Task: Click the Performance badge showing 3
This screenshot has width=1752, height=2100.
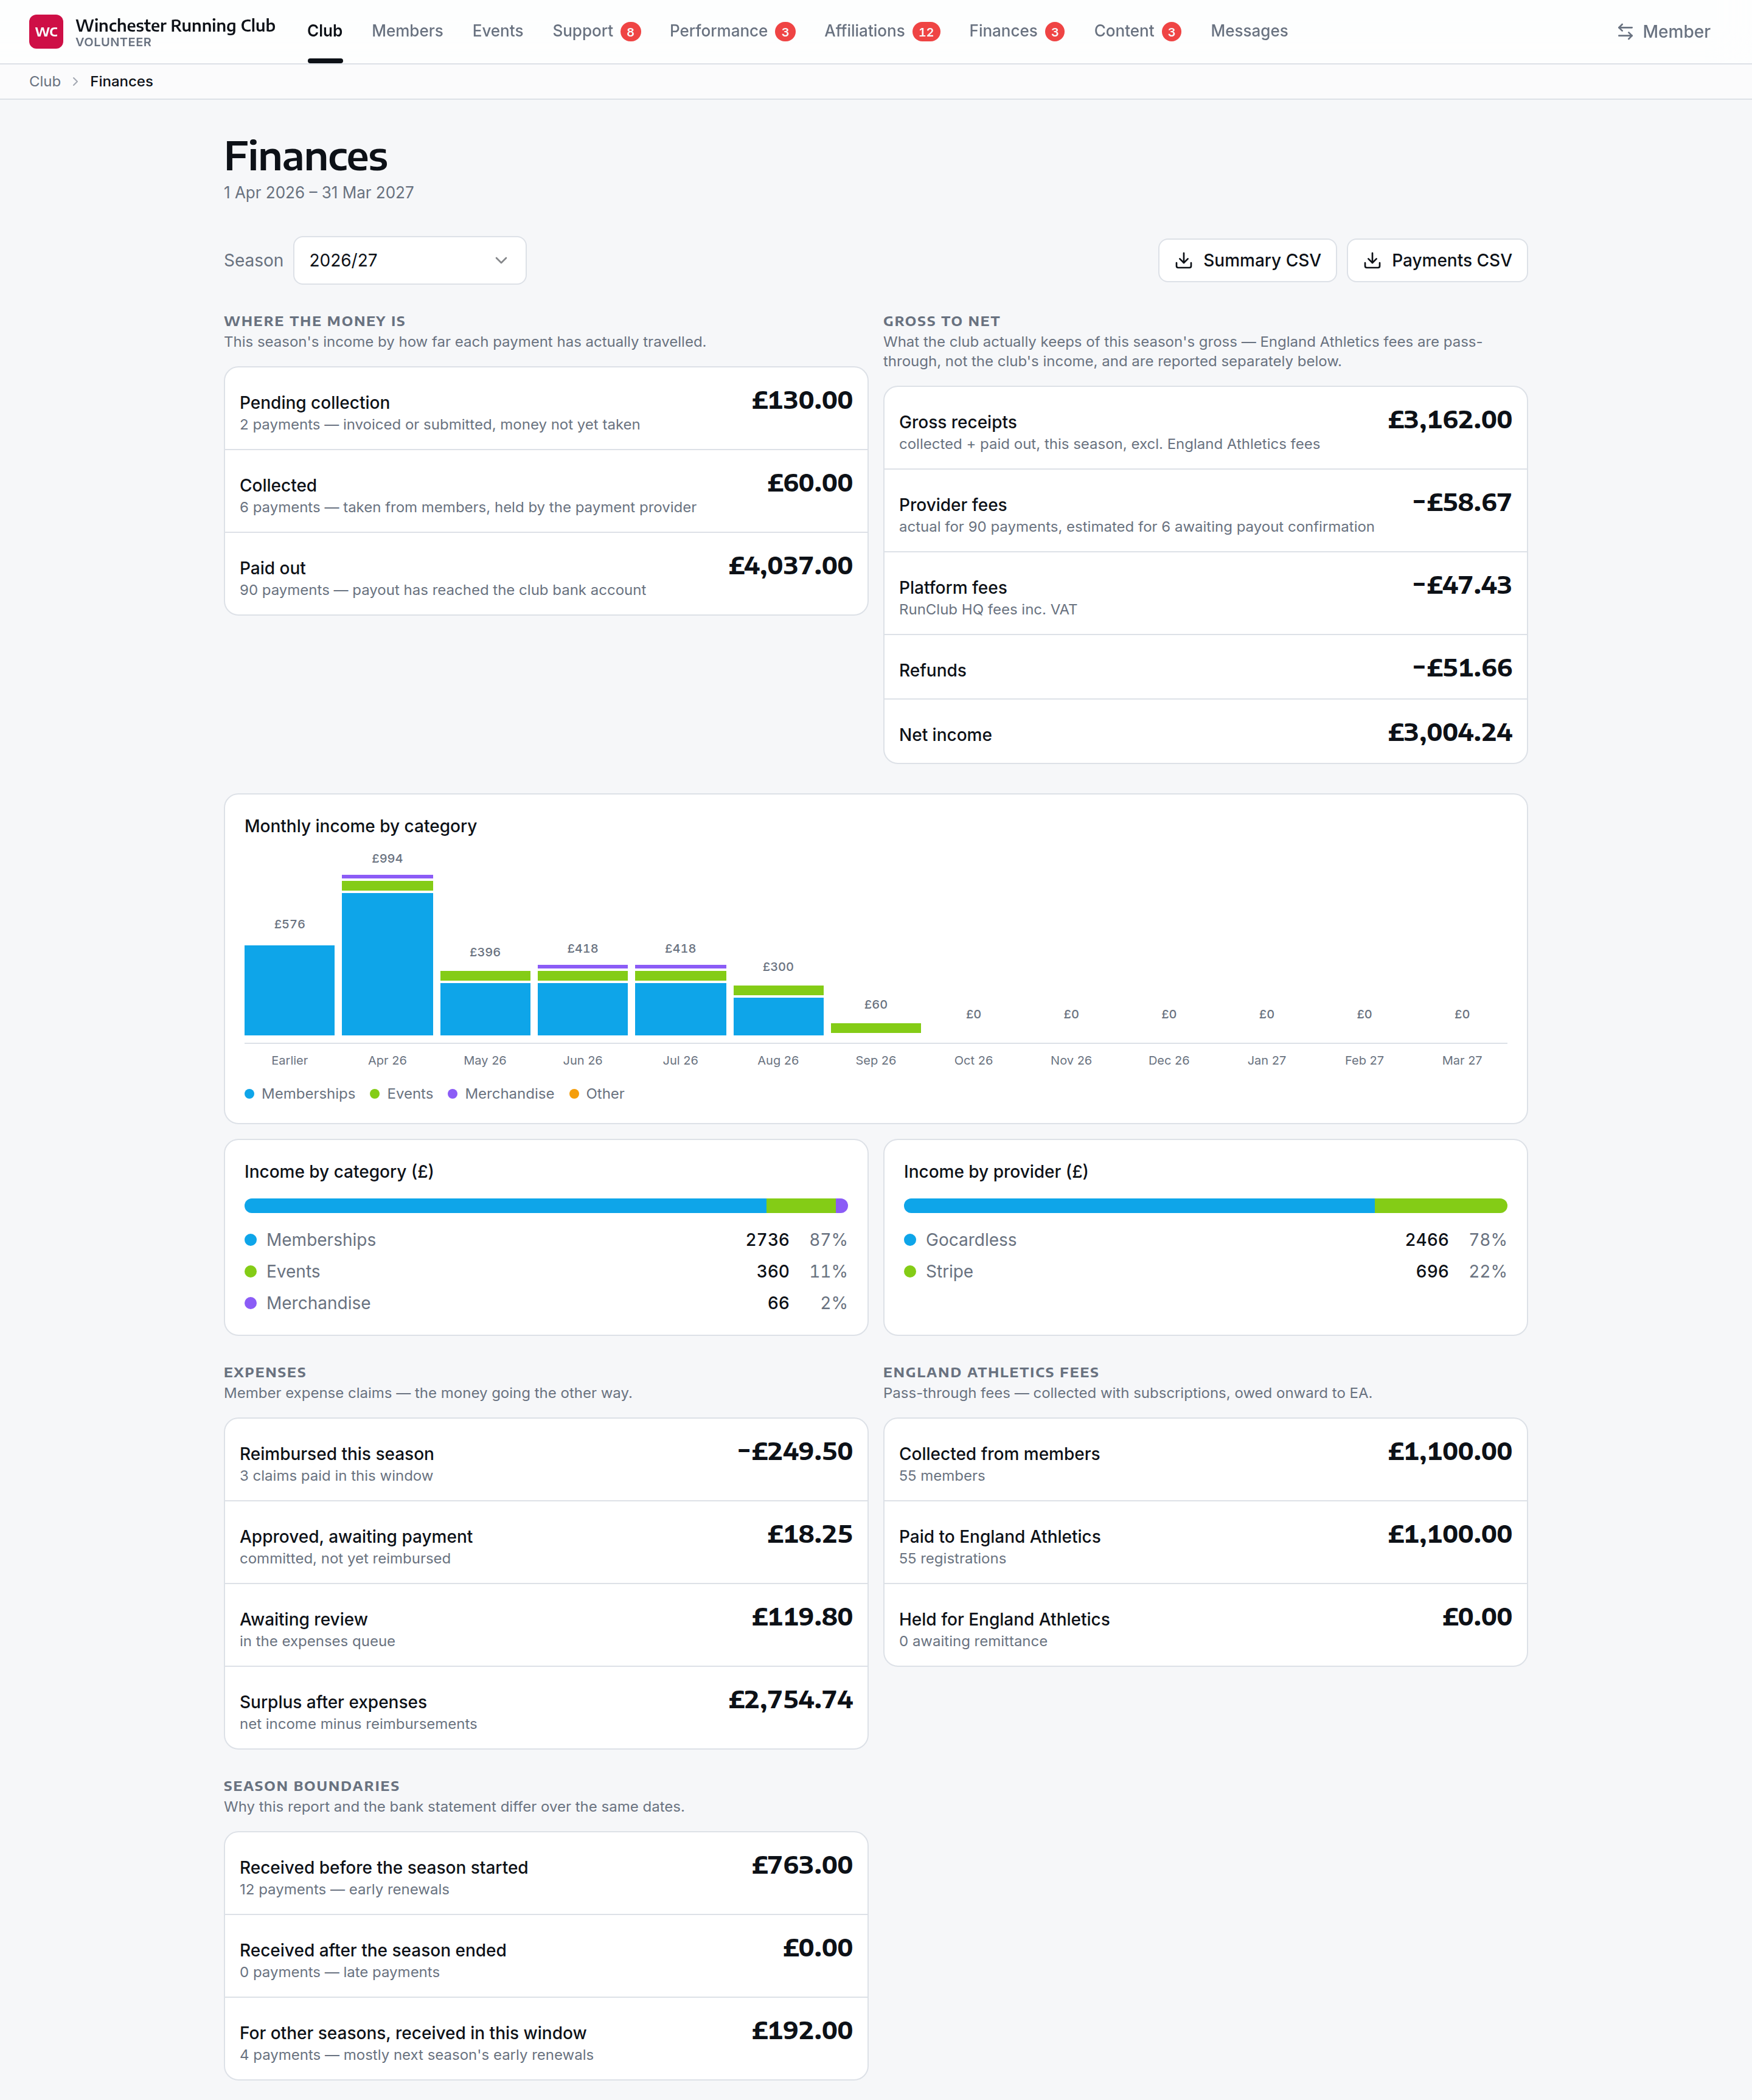Action: tap(785, 32)
